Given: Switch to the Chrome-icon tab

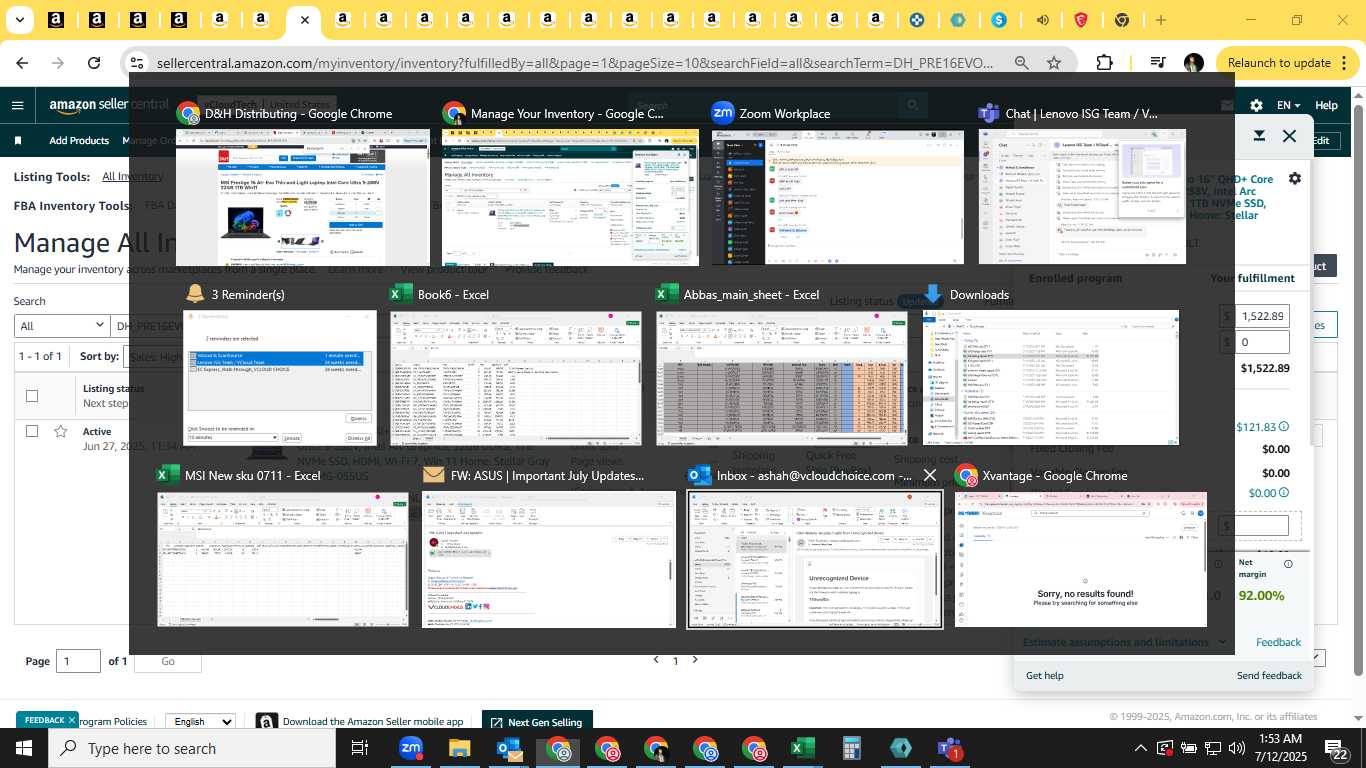Looking at the screenshot, I should tap(1122, 20).
